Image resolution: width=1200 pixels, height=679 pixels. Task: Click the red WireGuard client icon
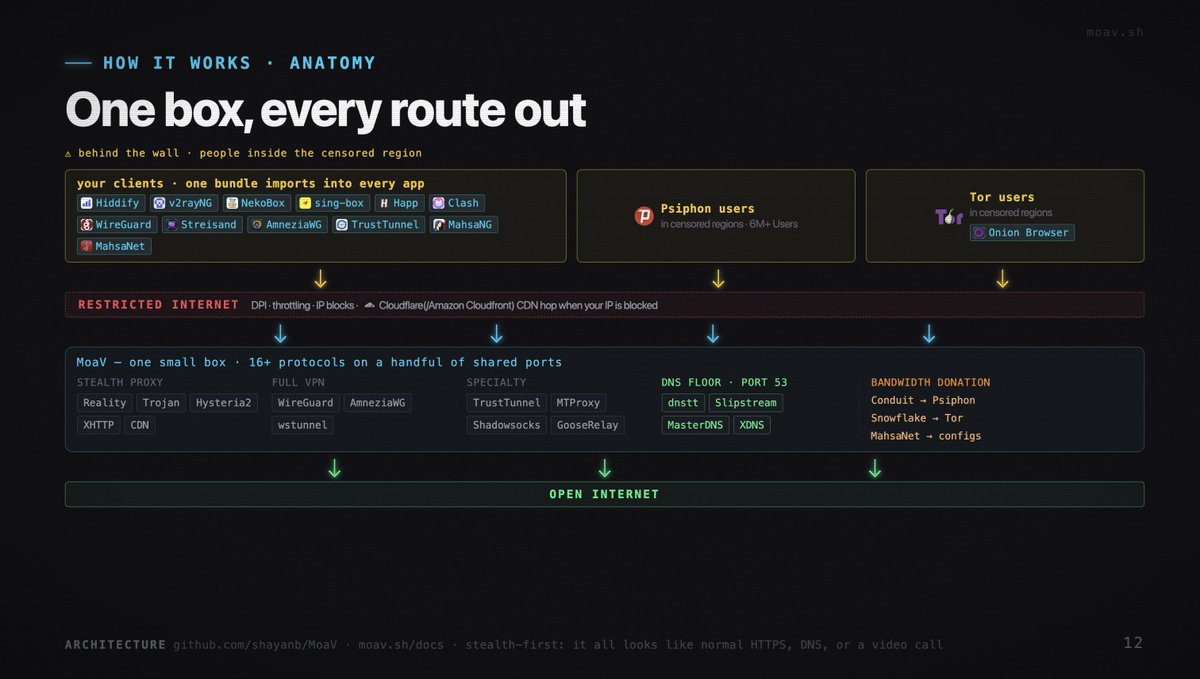click(x=87, y=225)
